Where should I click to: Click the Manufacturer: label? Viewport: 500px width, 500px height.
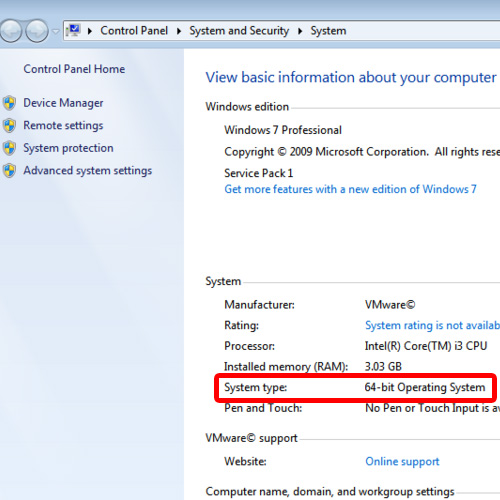click(x=259, y=305)
